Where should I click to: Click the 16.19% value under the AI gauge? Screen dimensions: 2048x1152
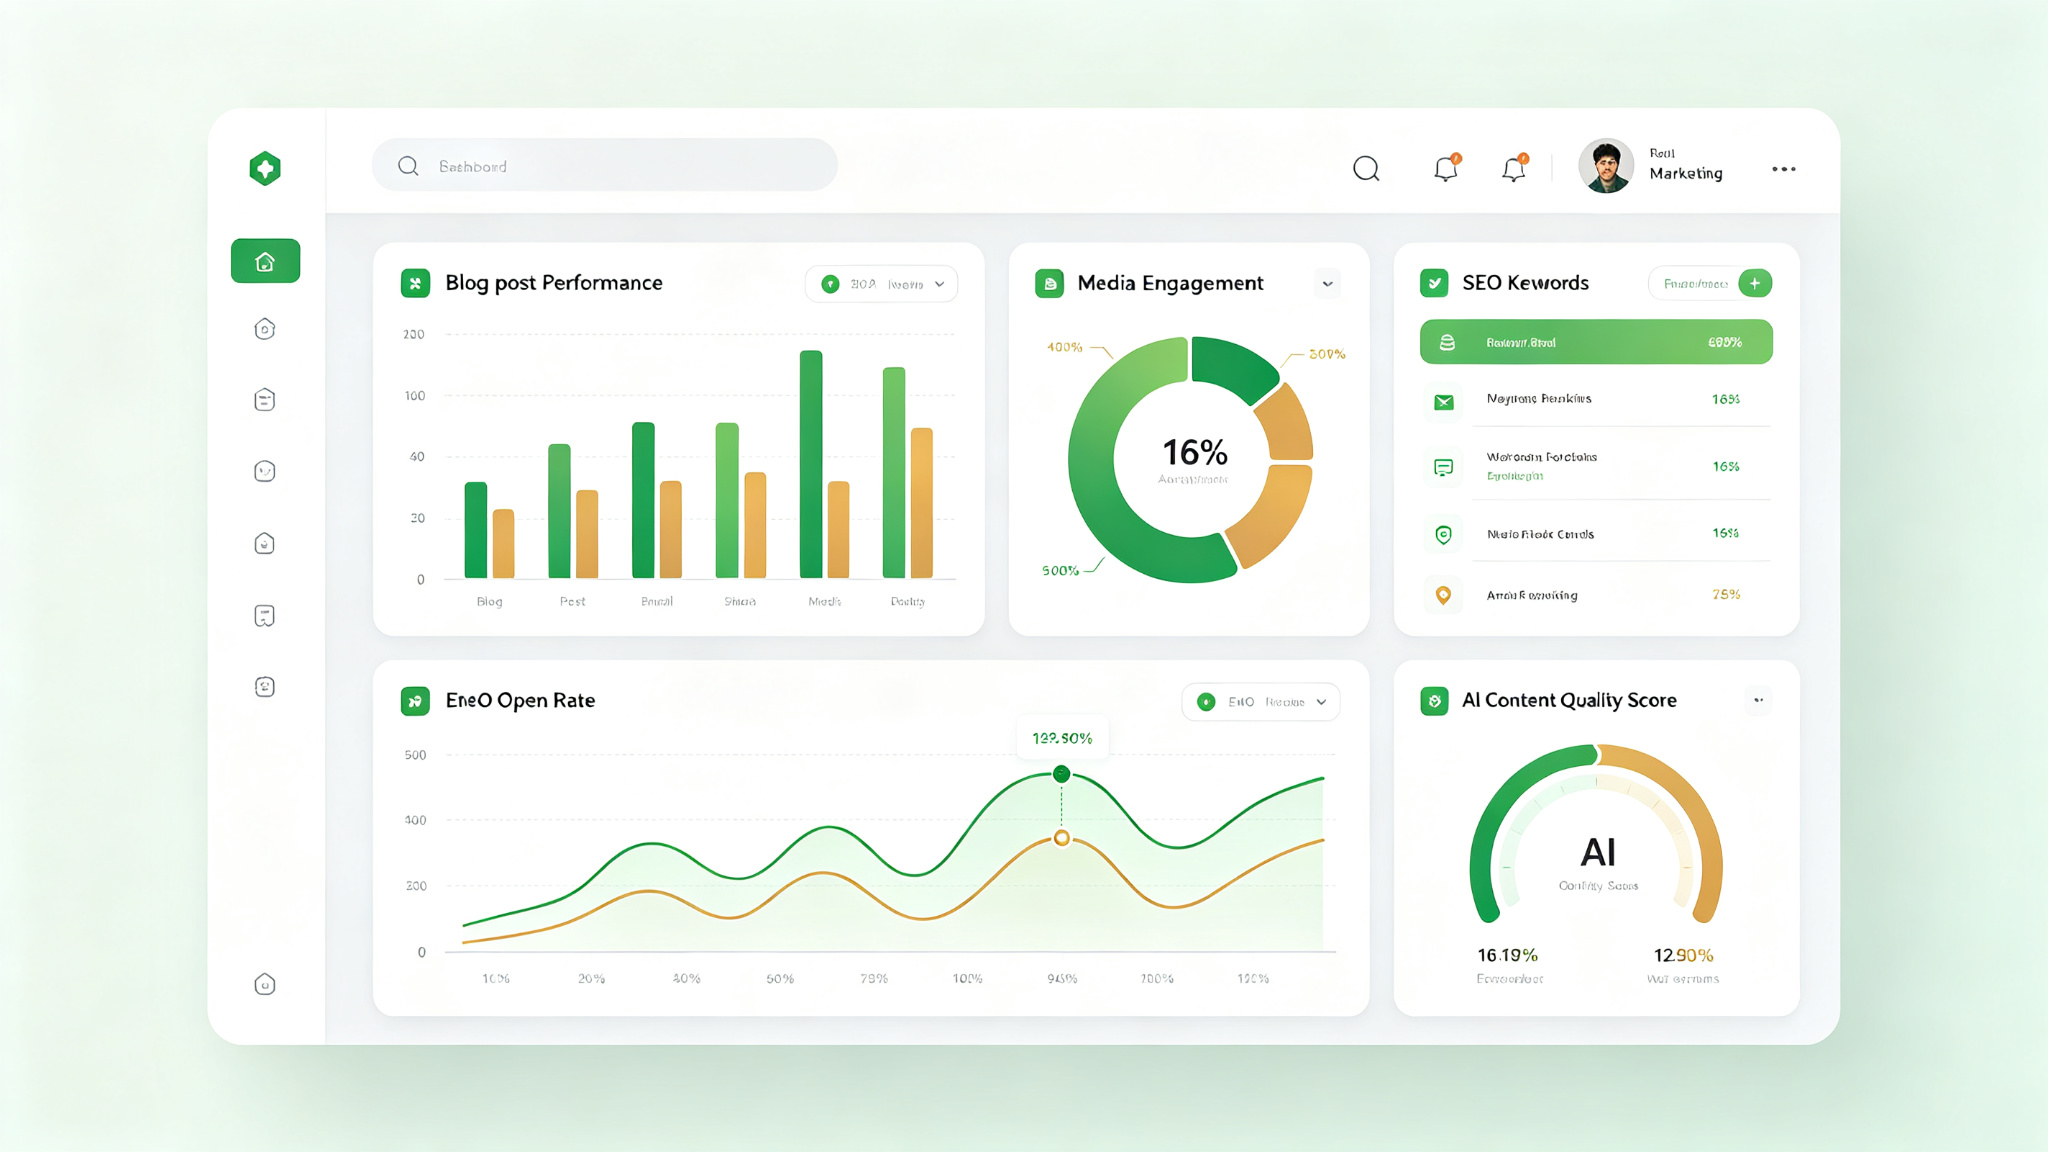click(x=1508, y=955)
